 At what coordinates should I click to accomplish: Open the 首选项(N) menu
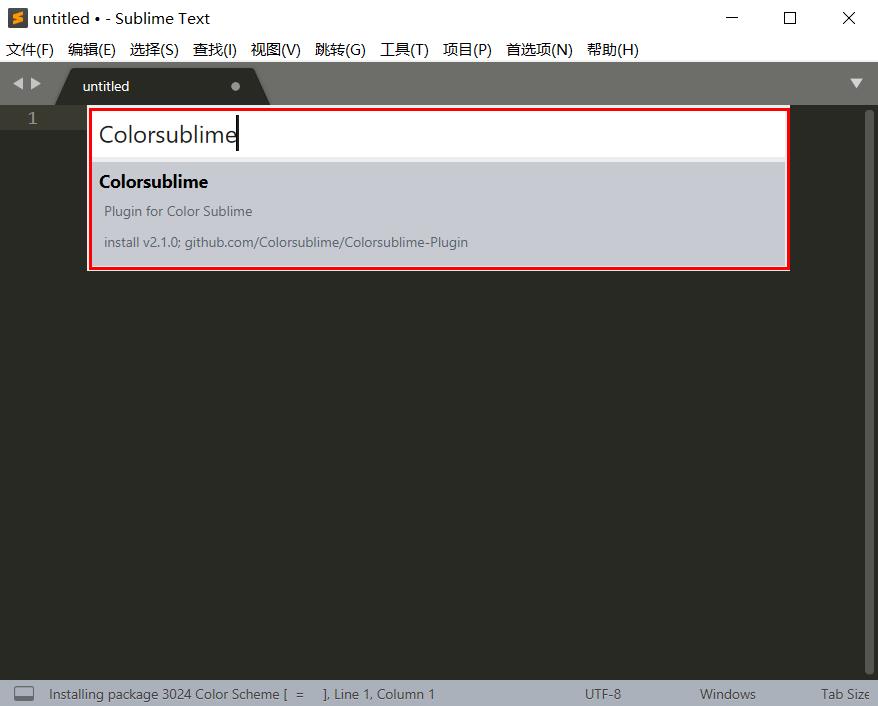click(x=538, y=49)
